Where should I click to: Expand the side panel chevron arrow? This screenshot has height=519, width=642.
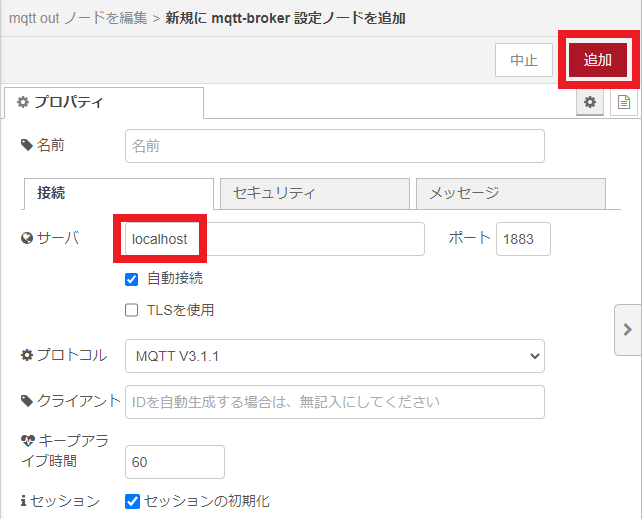pos(627,329)
